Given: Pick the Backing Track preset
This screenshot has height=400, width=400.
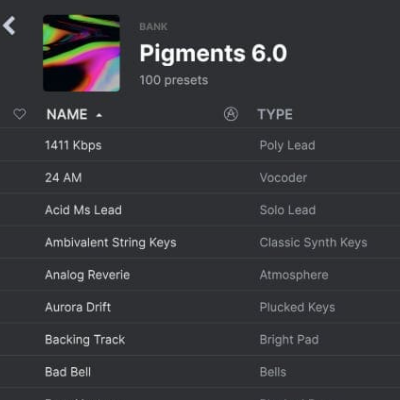Looking at the screenshot, I should 200,339.
